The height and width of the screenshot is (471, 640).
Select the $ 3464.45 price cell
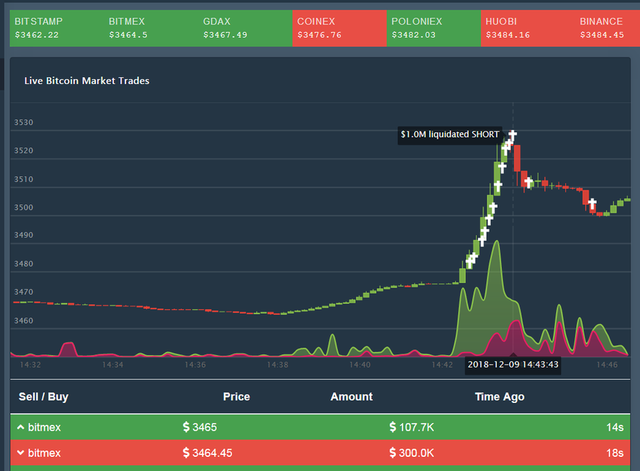point(207,453)
